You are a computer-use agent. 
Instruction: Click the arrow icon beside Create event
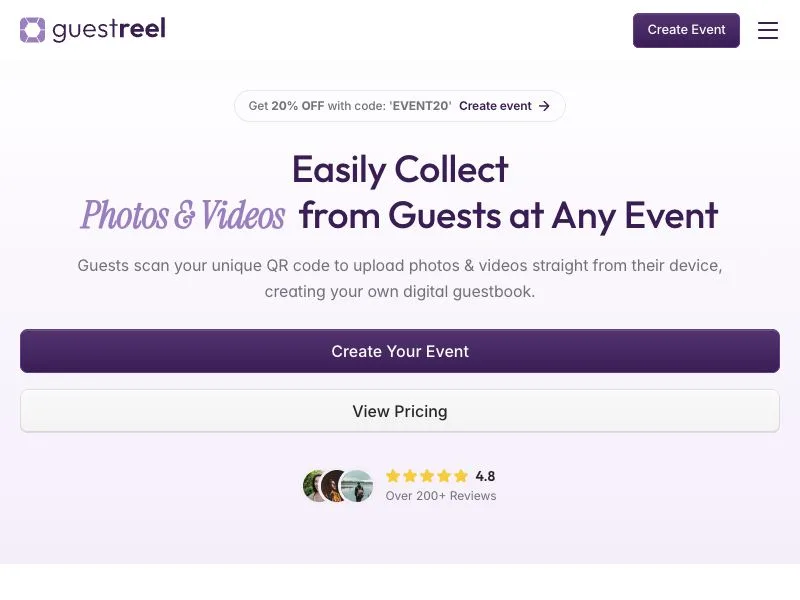[x=544, y=106]
